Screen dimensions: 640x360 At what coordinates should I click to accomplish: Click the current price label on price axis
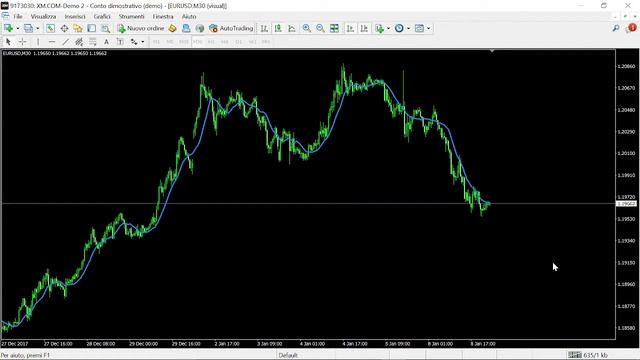tap(626, 203)
